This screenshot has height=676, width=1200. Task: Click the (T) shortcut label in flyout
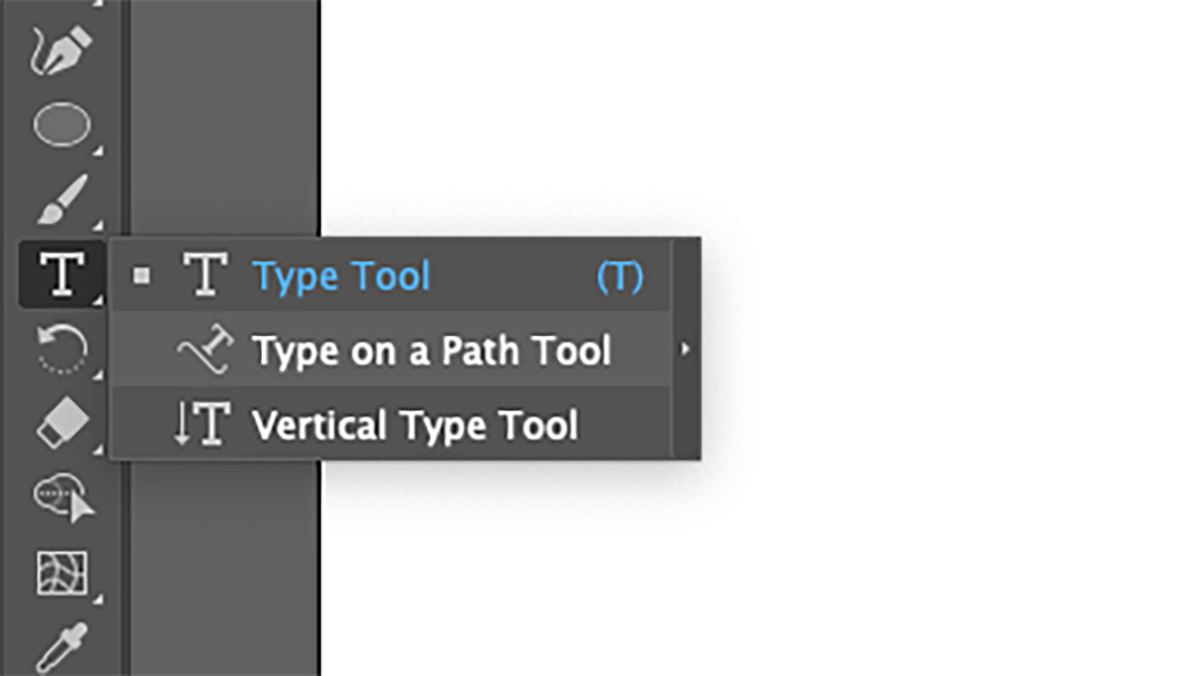620,276
